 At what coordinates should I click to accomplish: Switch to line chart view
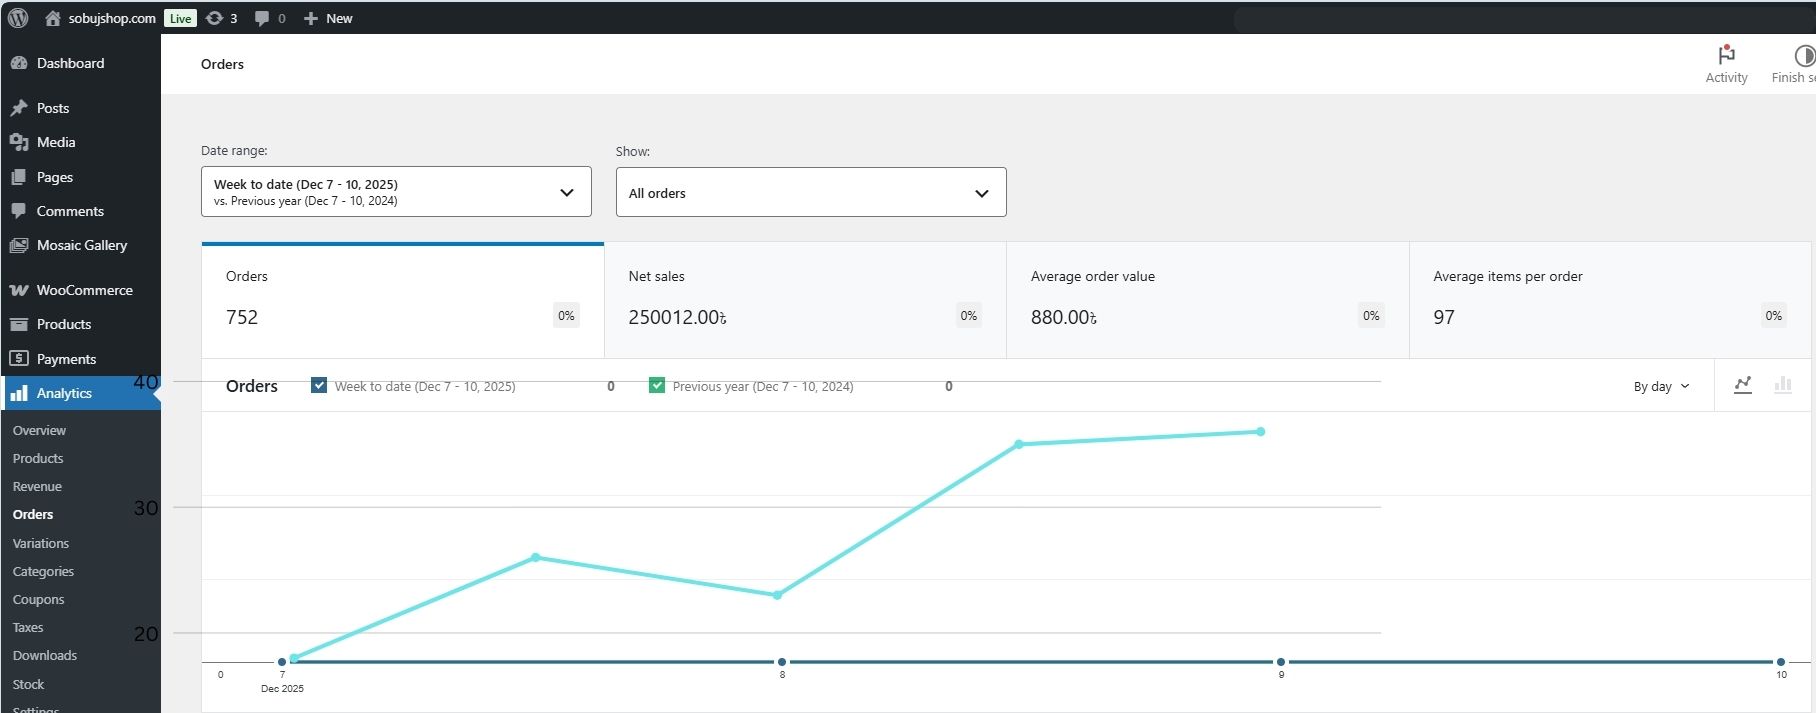tap(1743, 385)
